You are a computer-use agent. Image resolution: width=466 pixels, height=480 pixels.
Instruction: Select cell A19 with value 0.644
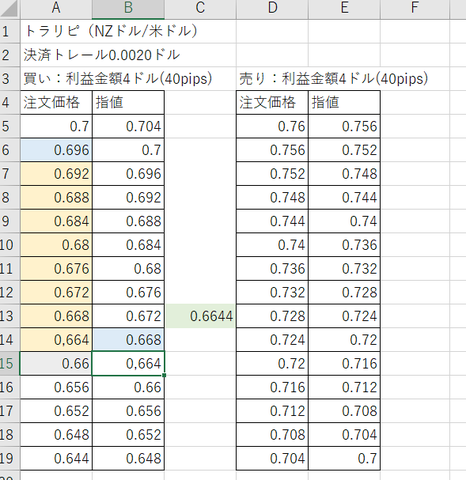point(56,458)
